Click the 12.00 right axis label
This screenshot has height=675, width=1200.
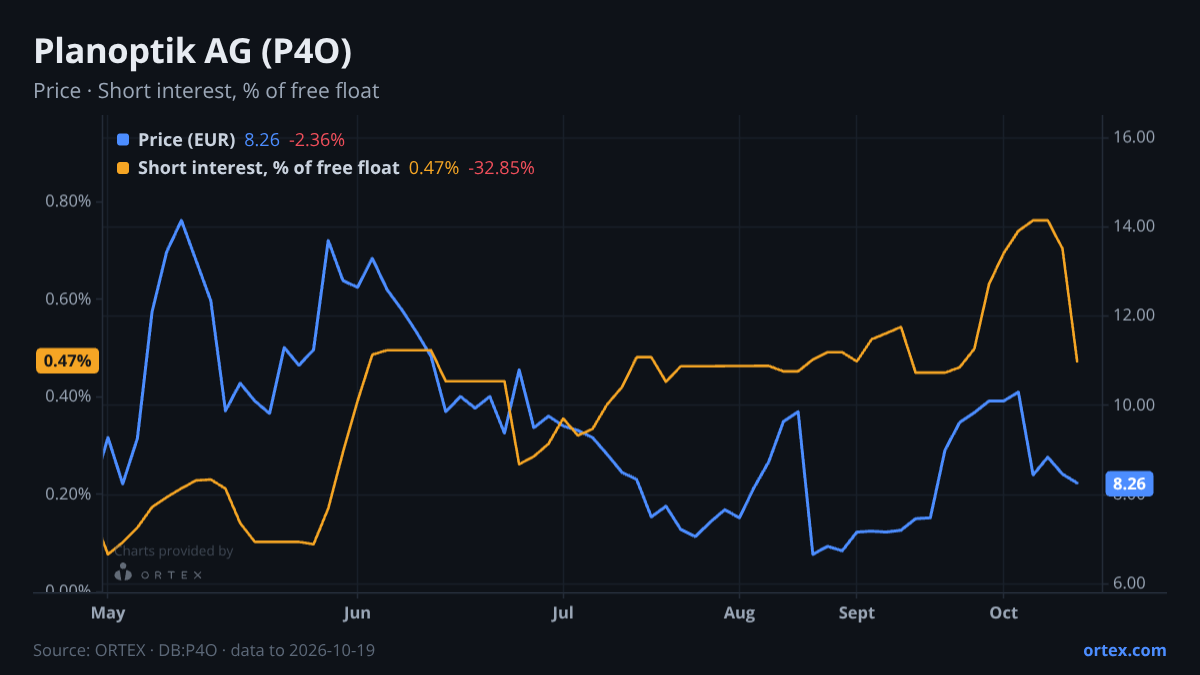pyautogui.click(x=1134, y=315)
